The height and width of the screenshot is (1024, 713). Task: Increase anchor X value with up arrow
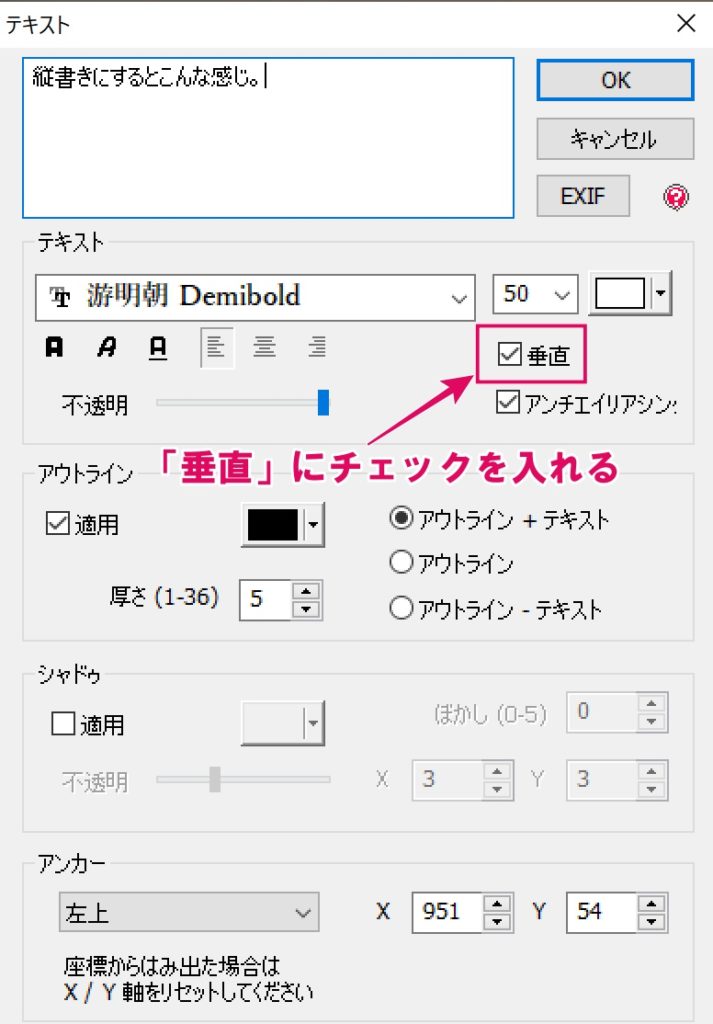[x=498, y=904]
